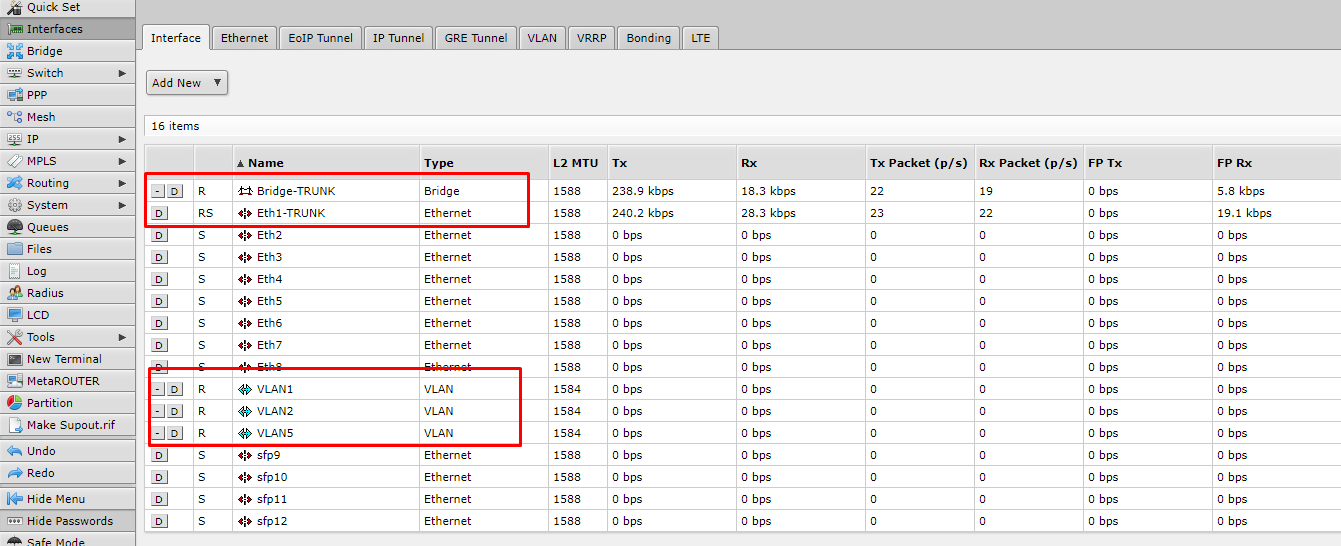Click the Eth4 interface icon
The image size is (1341, 546).
pos(245,279)
